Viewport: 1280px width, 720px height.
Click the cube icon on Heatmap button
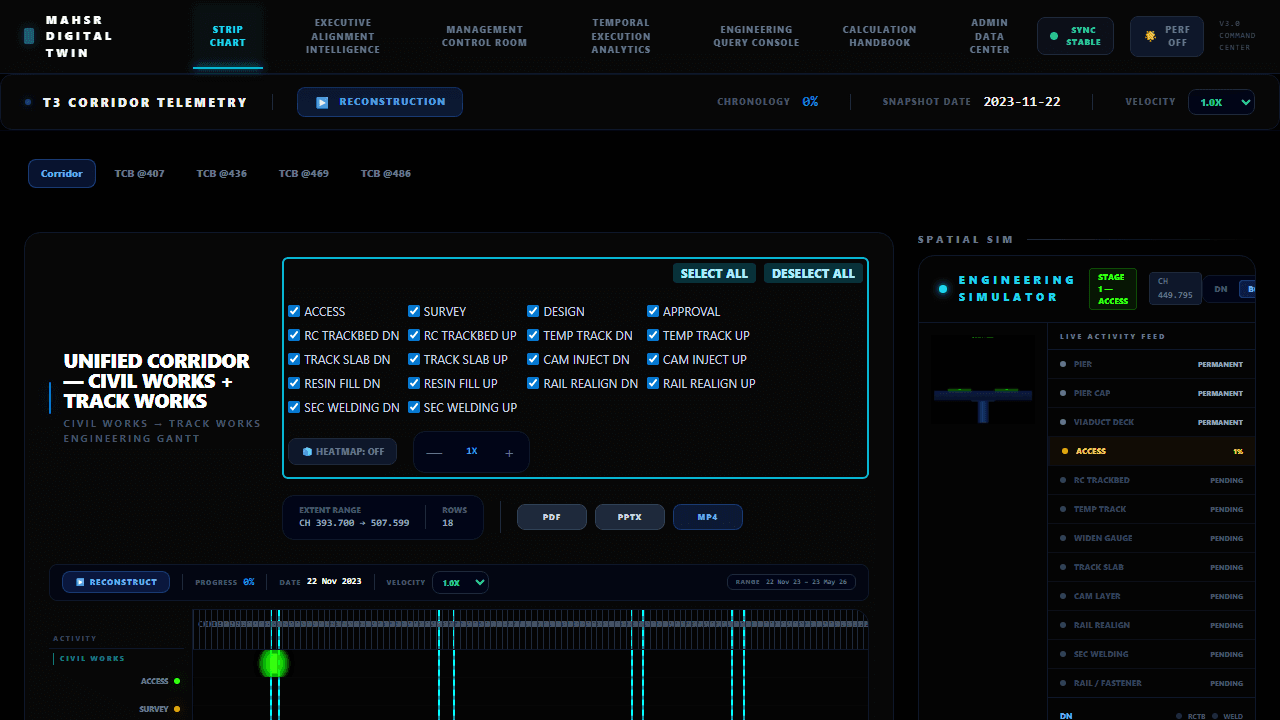(307, 452)
